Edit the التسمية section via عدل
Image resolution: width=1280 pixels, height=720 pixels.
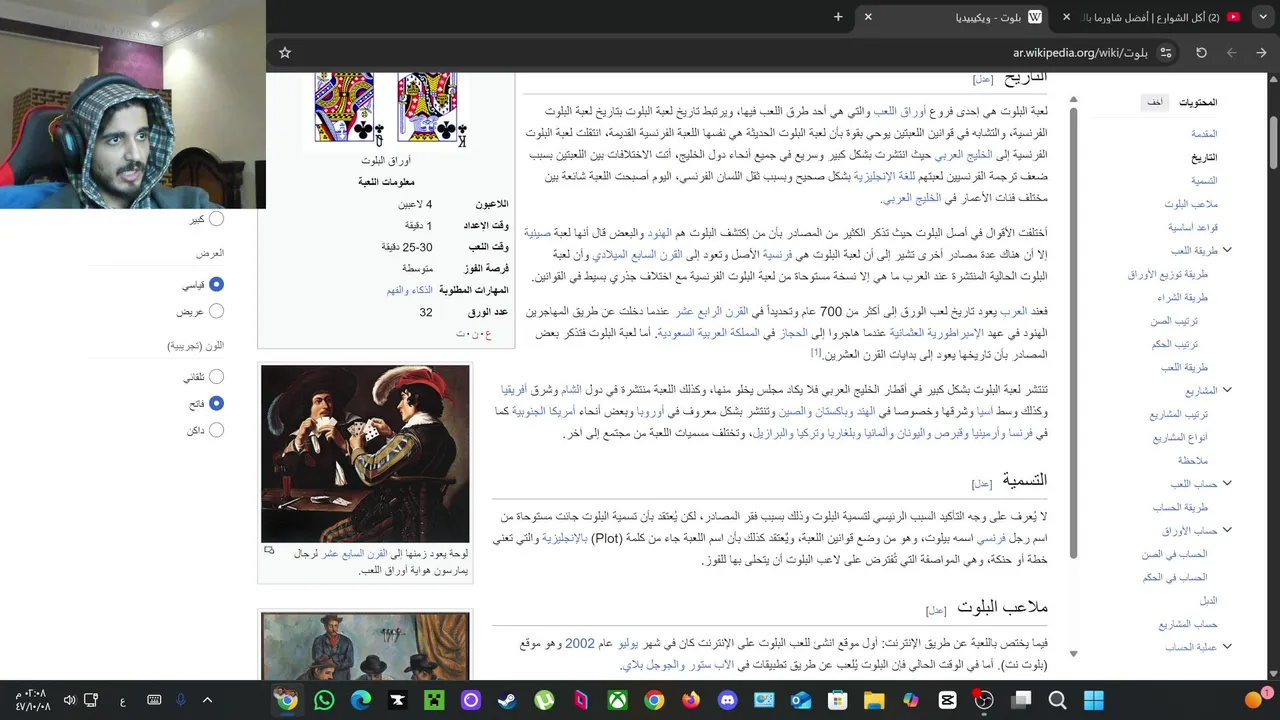983,484
